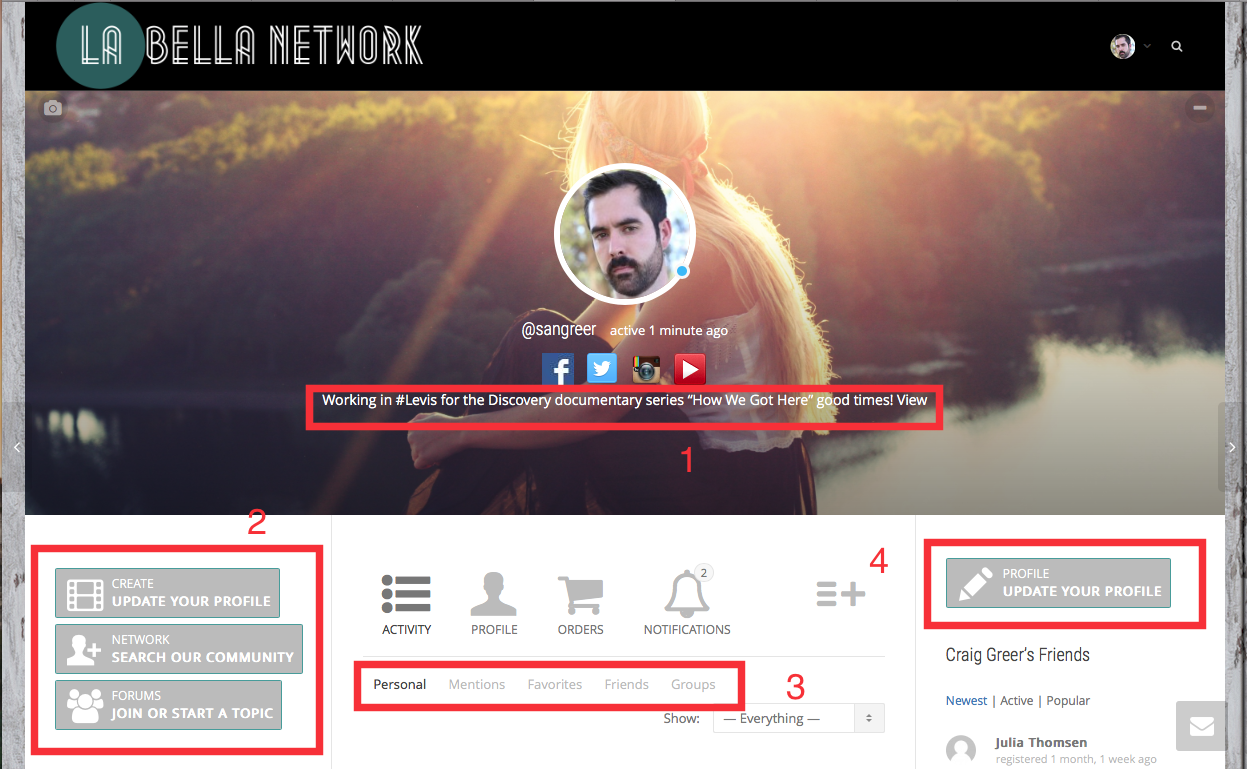Go to next slide with right arrow
The width and height of the screenshot is (1247, 769).
pos(1231,447)
